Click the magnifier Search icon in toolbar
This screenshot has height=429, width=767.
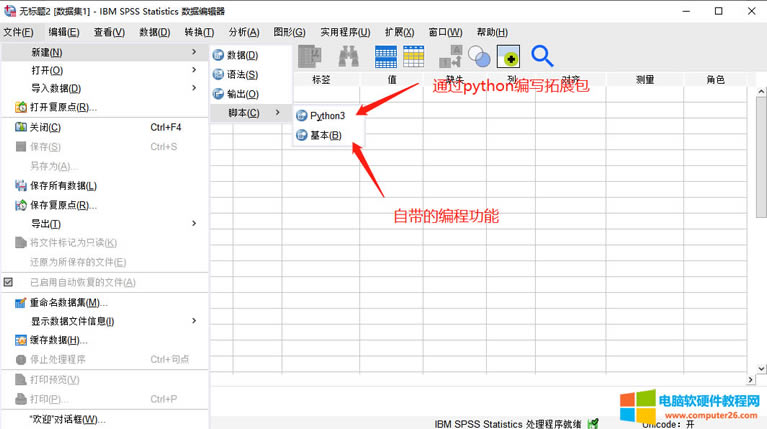pyautogui.click(x=542, y=57)
